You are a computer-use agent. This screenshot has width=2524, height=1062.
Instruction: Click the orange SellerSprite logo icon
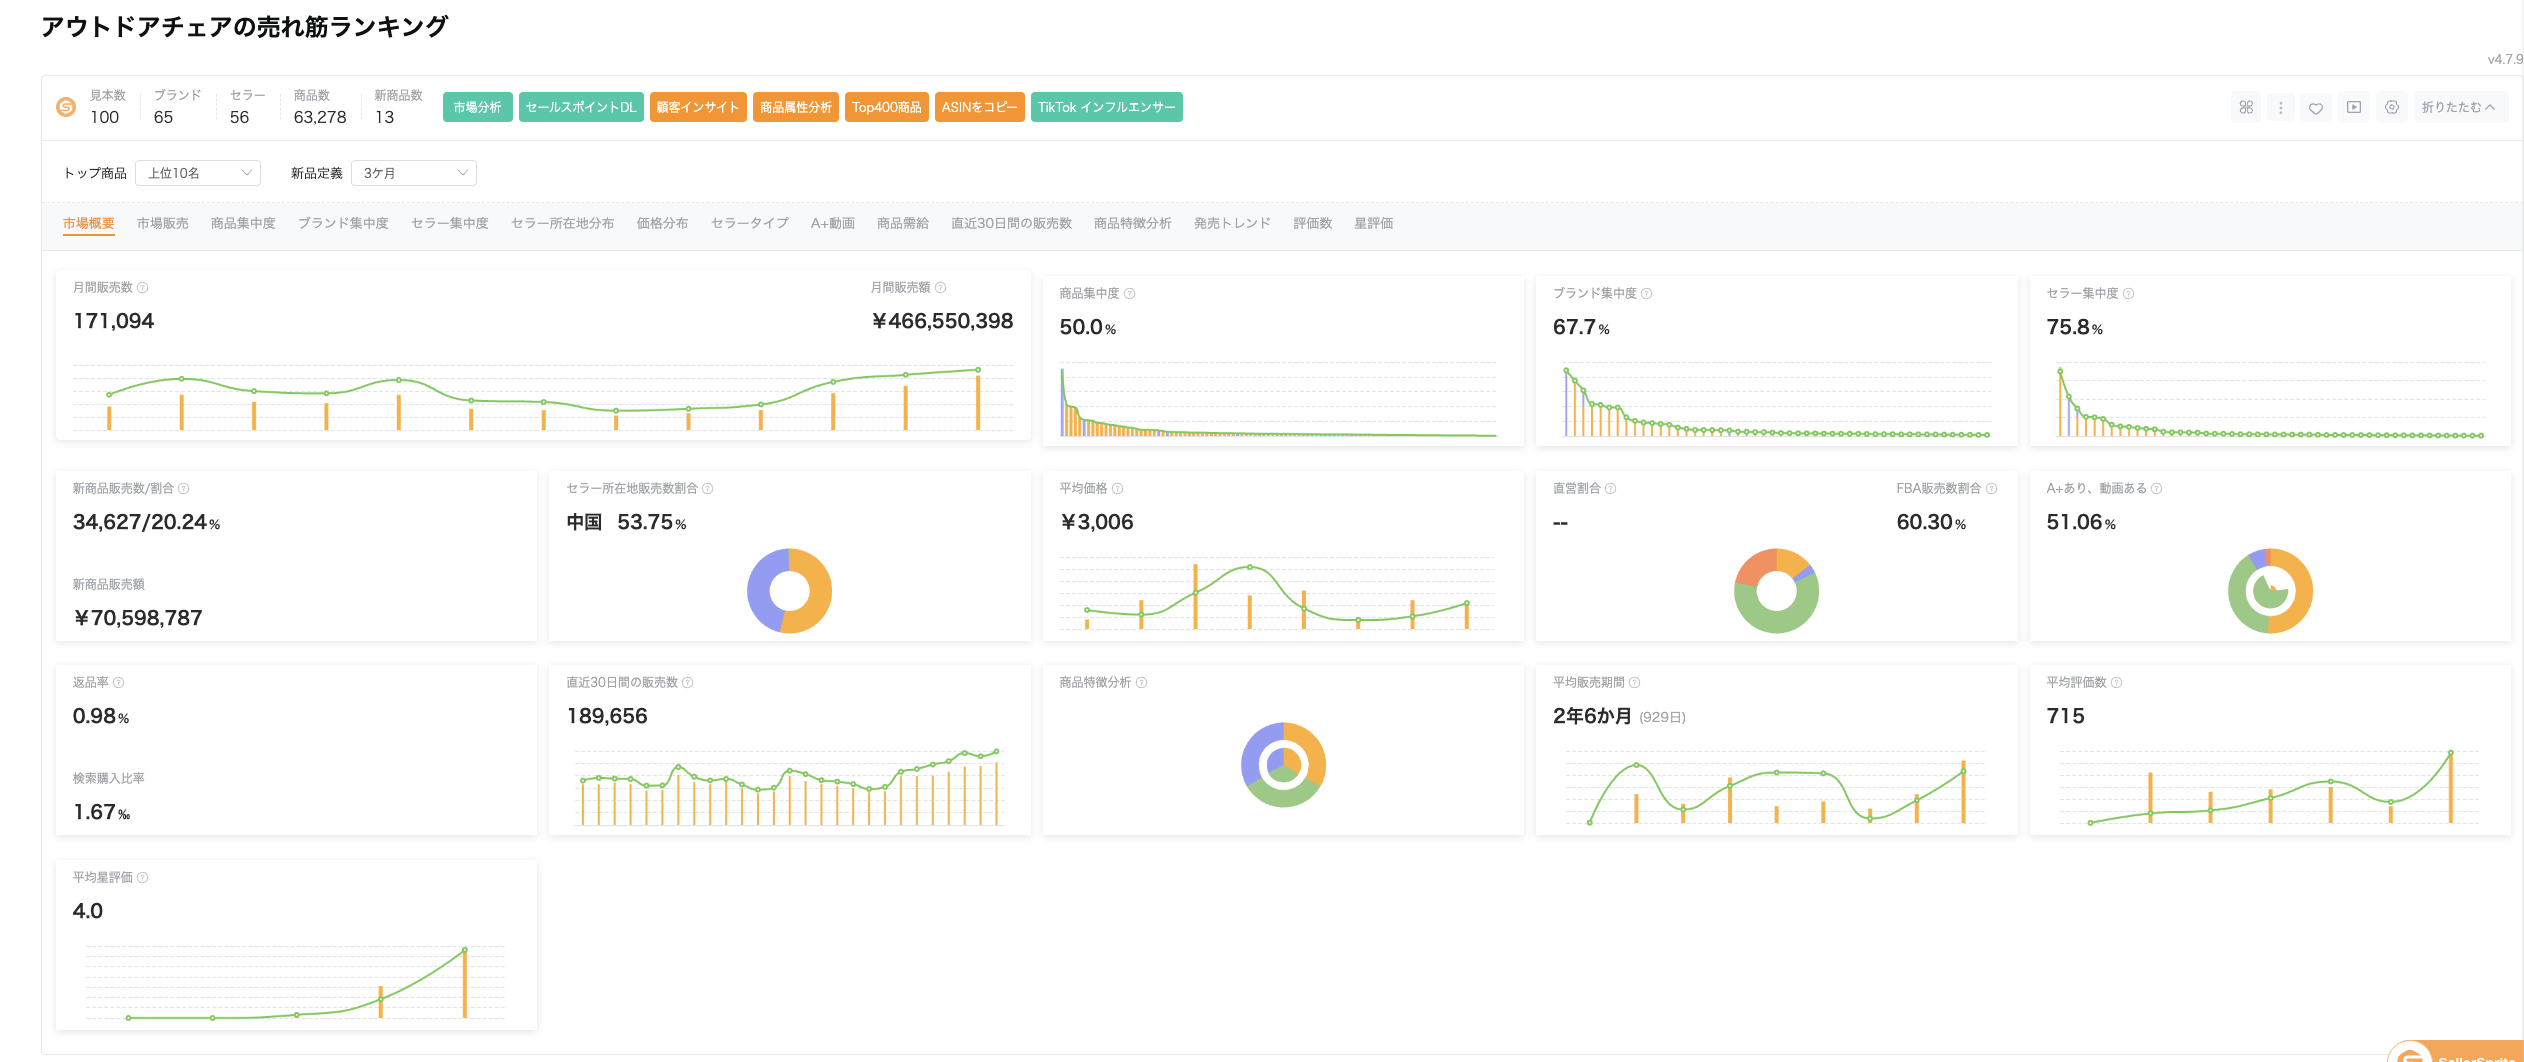pyautogui.click(x=66, y=107)
